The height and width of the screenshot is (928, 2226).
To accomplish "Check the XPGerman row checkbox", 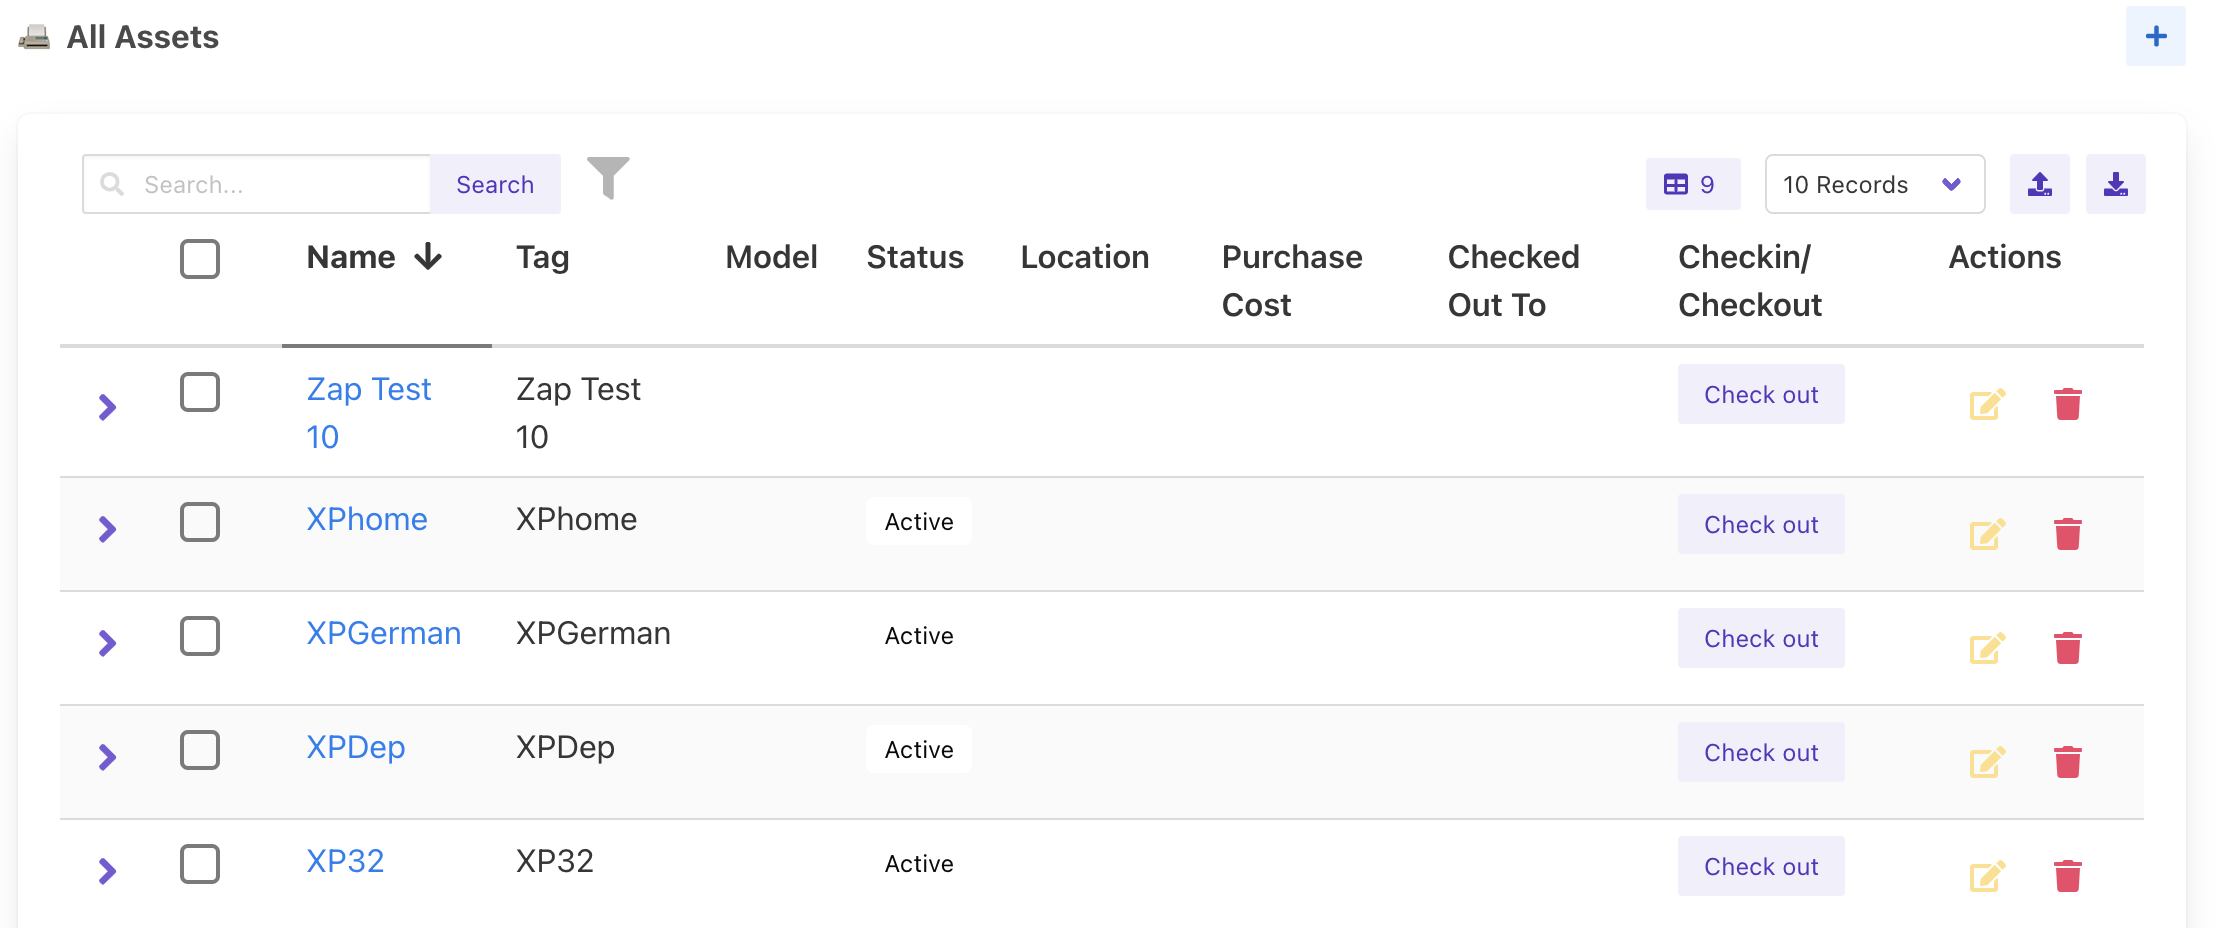I will pos(200,636).
